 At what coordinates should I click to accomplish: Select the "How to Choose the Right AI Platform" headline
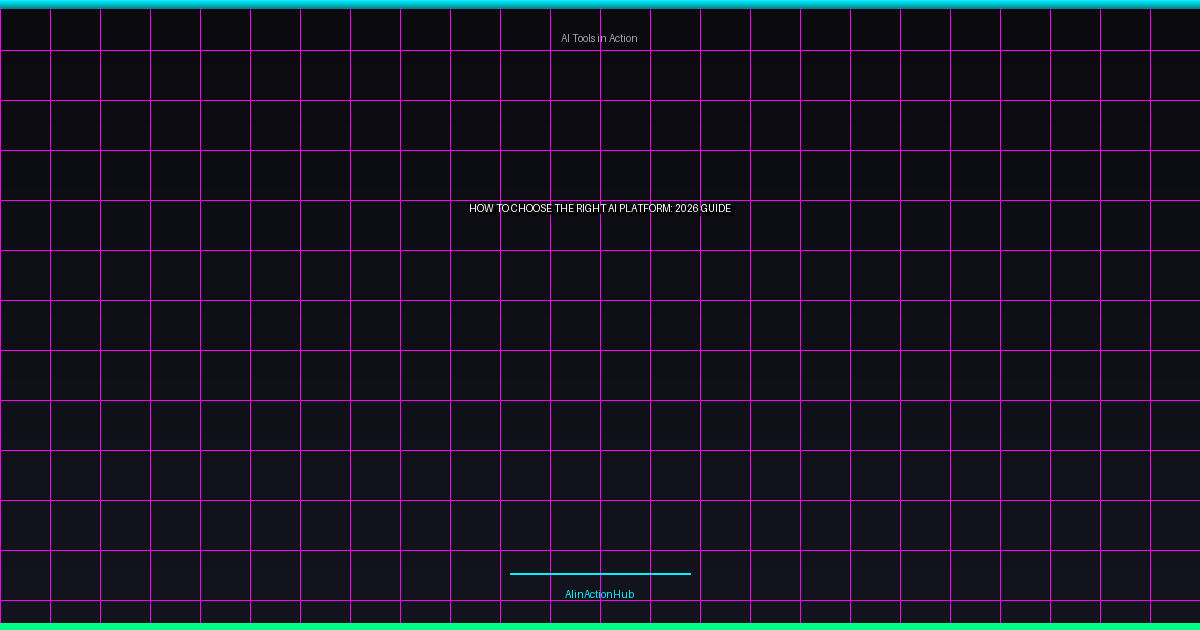pos(600,208)
